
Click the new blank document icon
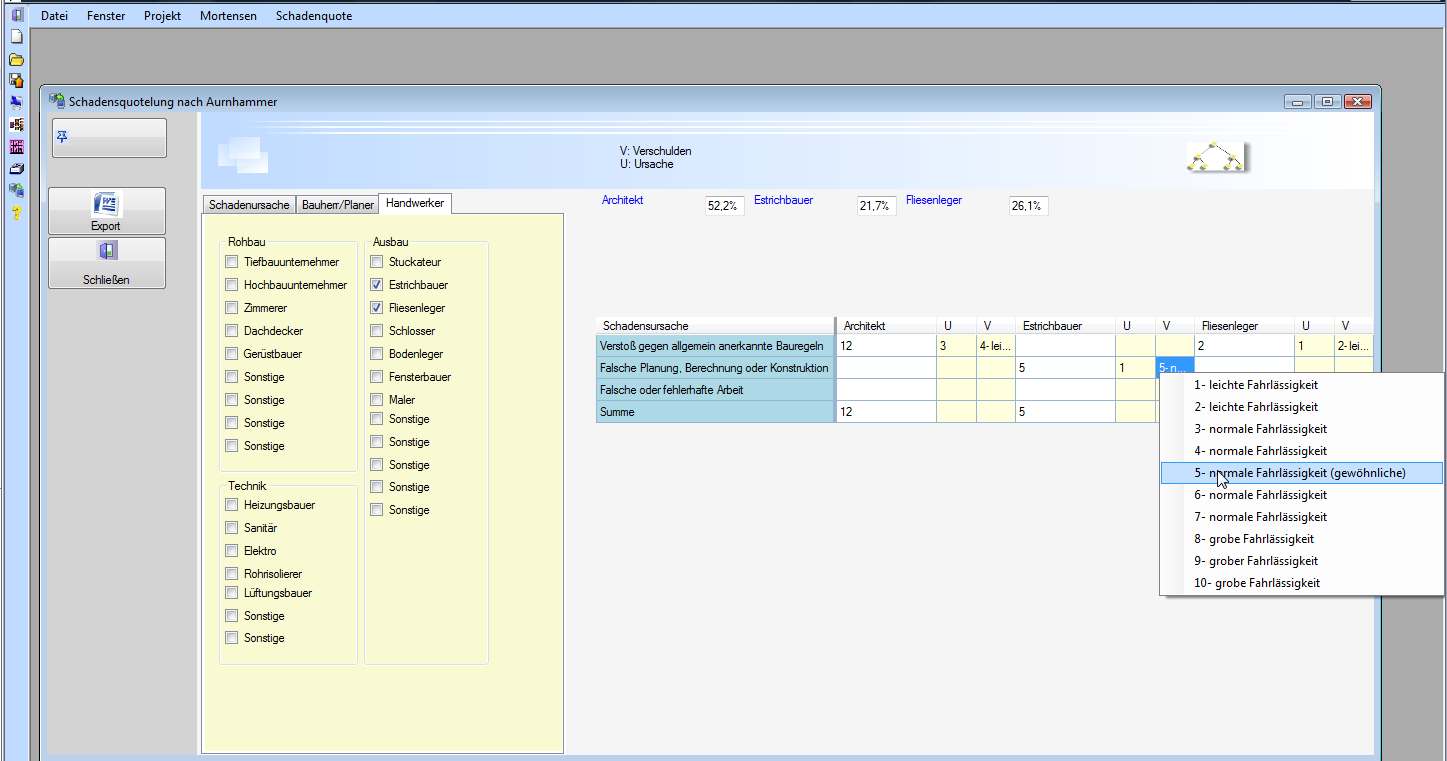16,36
